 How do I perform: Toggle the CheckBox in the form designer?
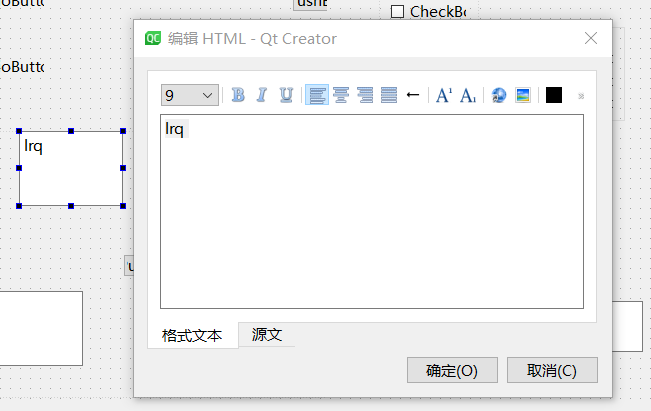397,12
